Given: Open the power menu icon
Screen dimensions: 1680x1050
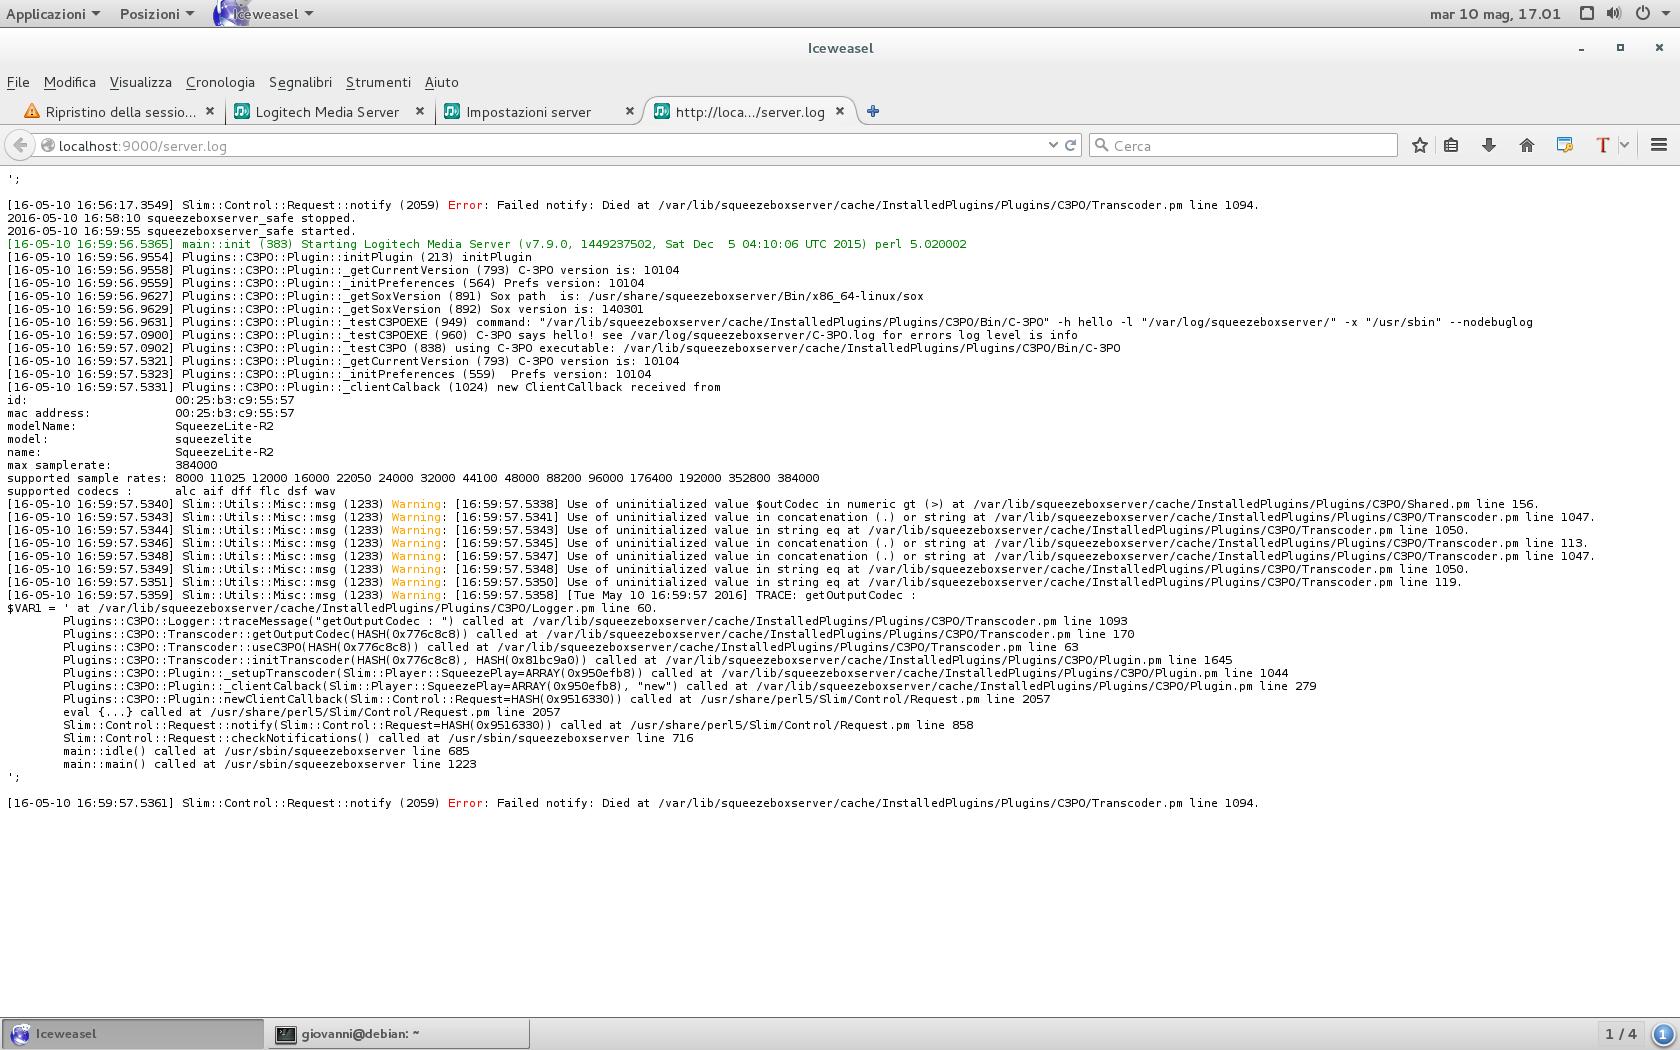Looking at the screenshot, I should tap(1642, 13).
